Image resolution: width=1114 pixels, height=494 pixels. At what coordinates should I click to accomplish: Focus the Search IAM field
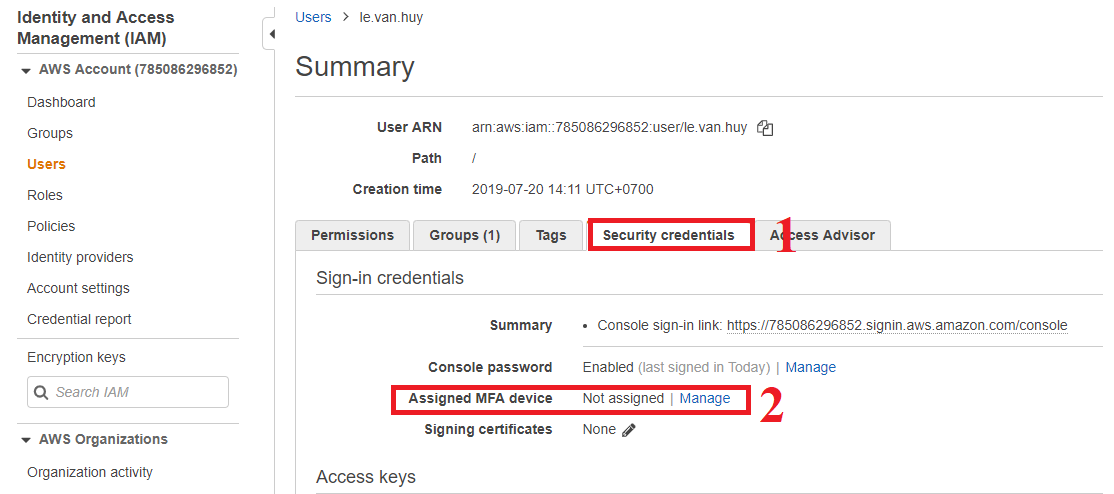click(138, 392)
